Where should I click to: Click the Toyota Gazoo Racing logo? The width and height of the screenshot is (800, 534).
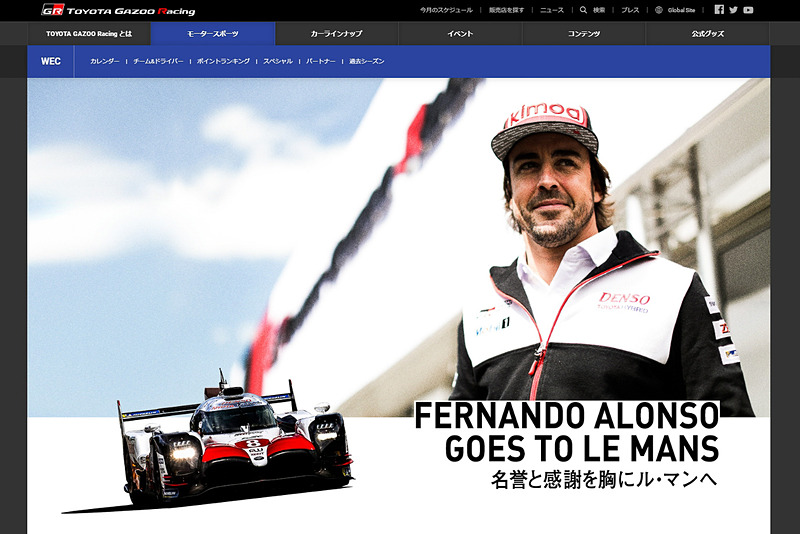tap(118, 10)
